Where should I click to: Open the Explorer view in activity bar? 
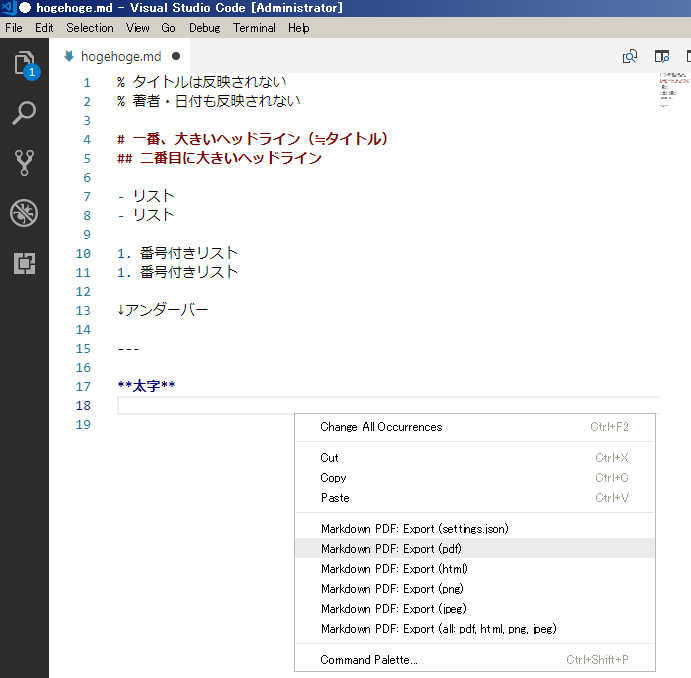click(x=25, y=63)
